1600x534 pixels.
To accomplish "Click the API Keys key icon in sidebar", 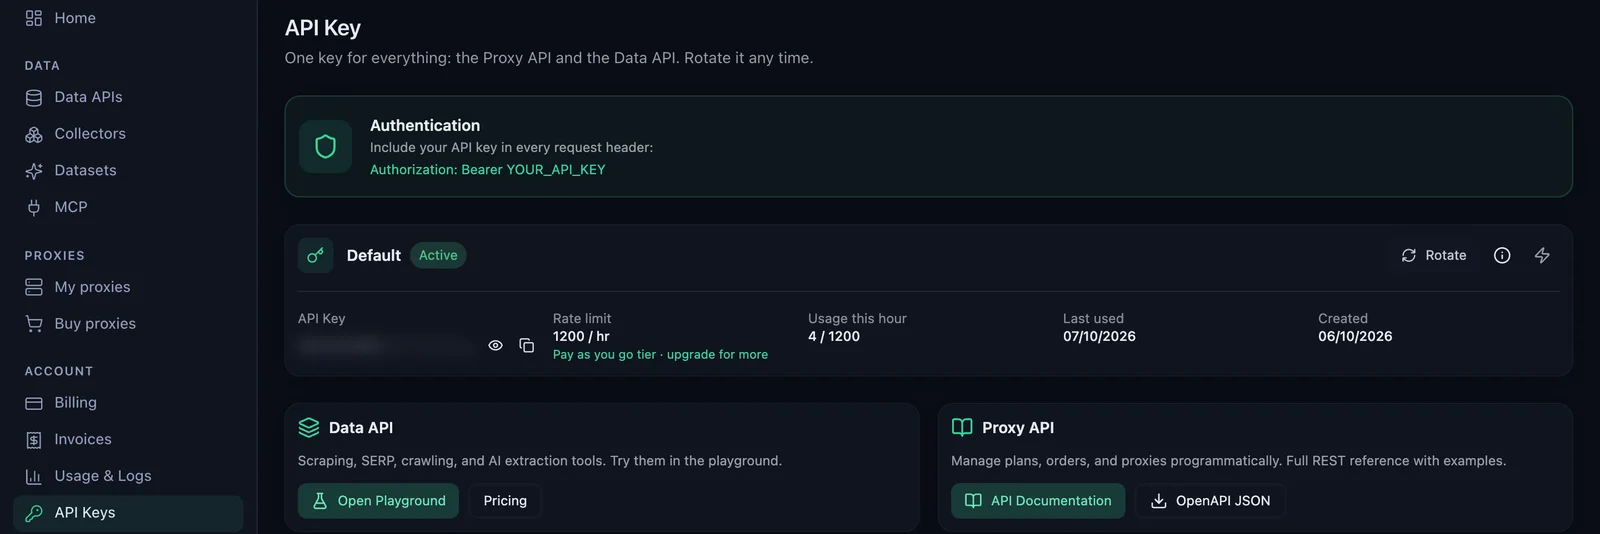I will 34,513.
